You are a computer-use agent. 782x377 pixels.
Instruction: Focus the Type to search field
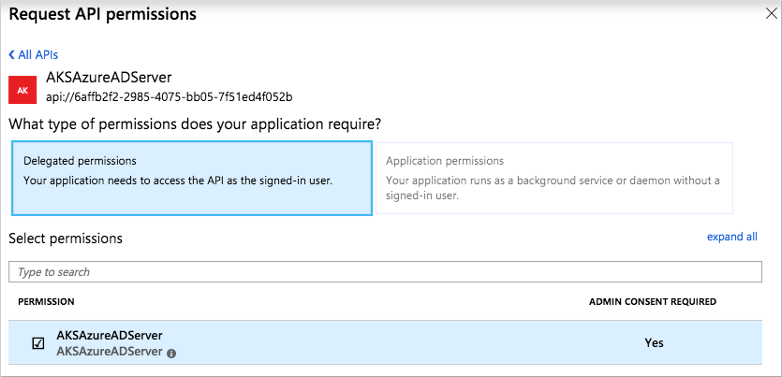pos(385,272)
